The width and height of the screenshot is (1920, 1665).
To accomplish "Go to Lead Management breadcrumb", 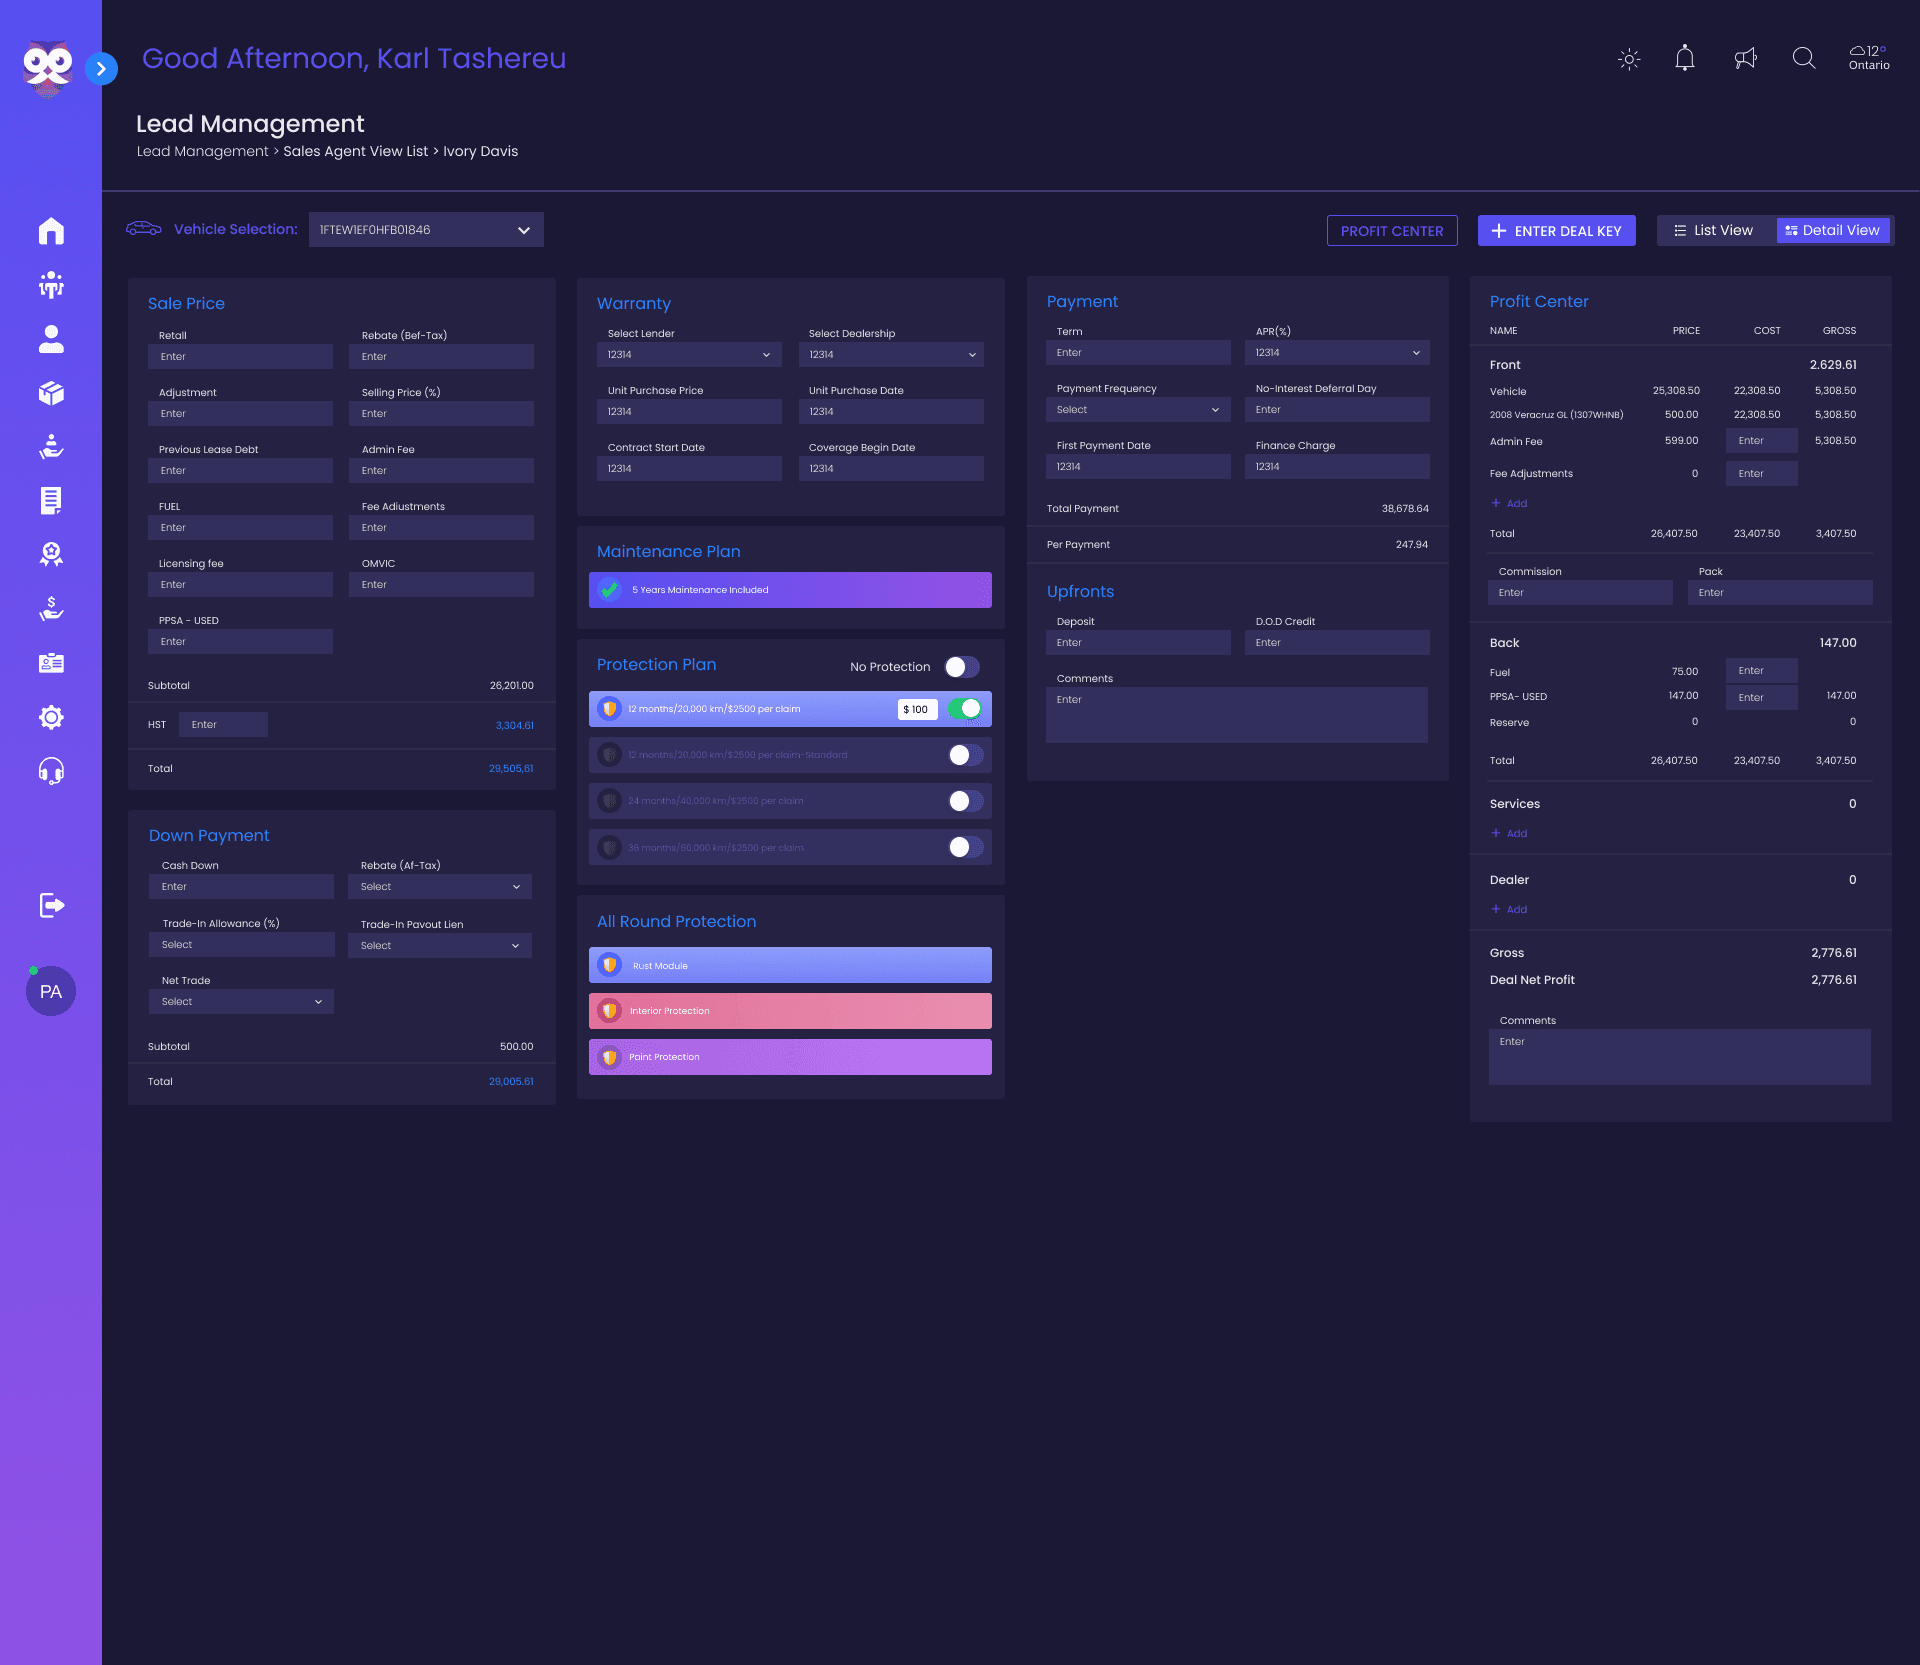I will click(x=202, y=151).
